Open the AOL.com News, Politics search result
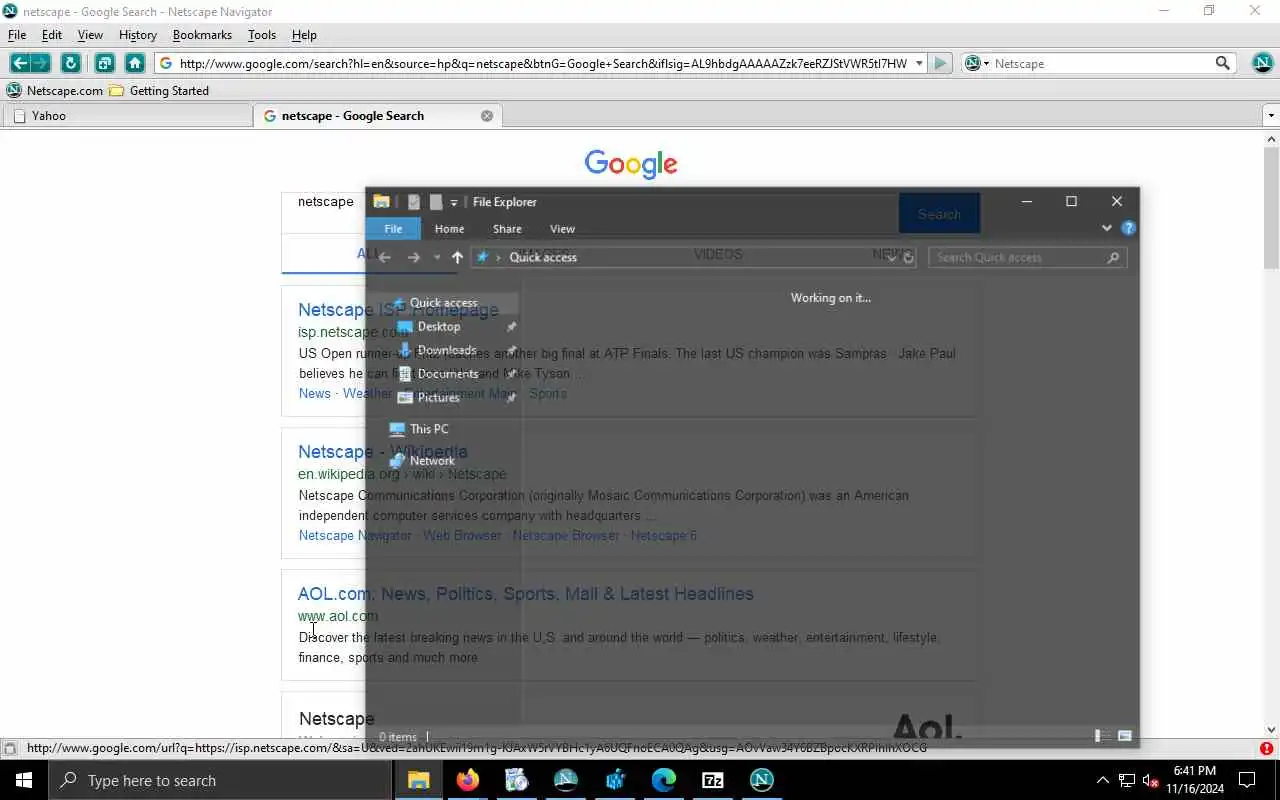 pyautogui.click(x=526, y=594)
